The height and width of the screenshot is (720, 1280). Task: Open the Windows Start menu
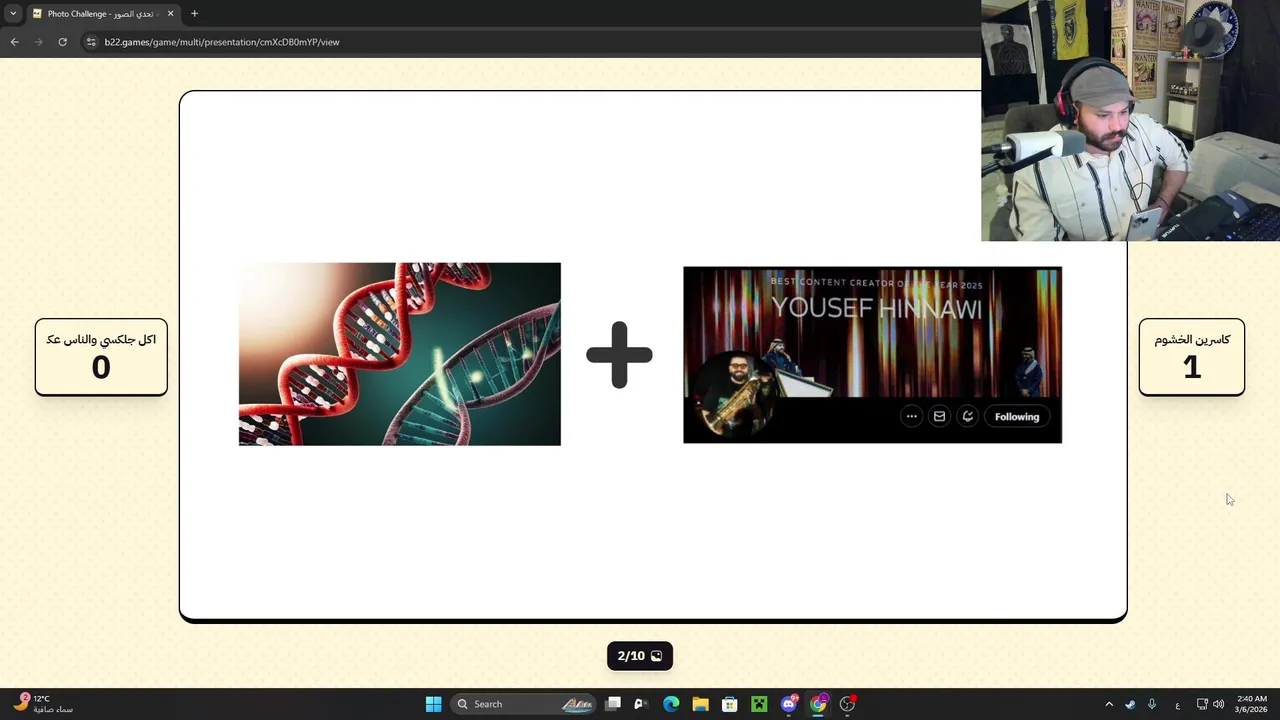click(433, 704)
